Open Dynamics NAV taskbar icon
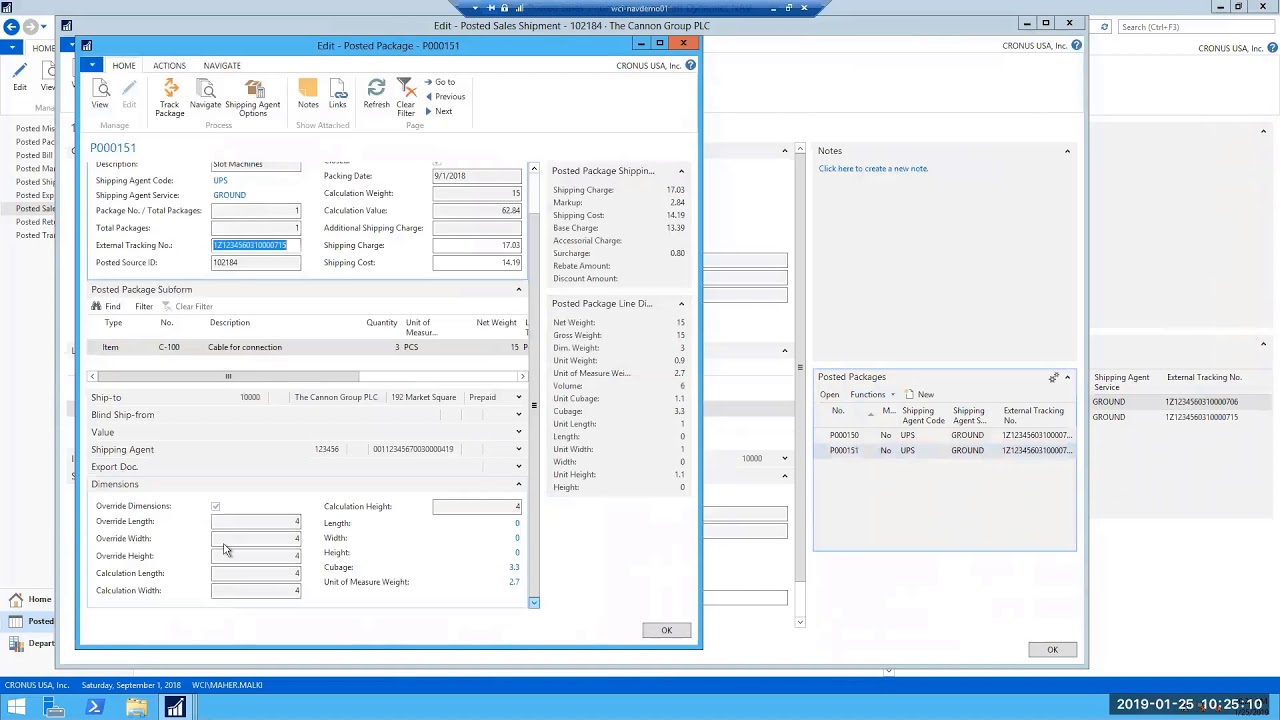The width and height of the screenshot is (1280, 720). click(175, 708)
